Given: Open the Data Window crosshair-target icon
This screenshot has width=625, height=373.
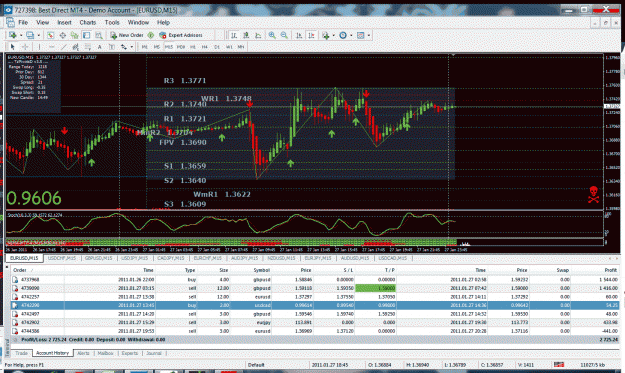Looking at the screenshot, I should 63,35.
